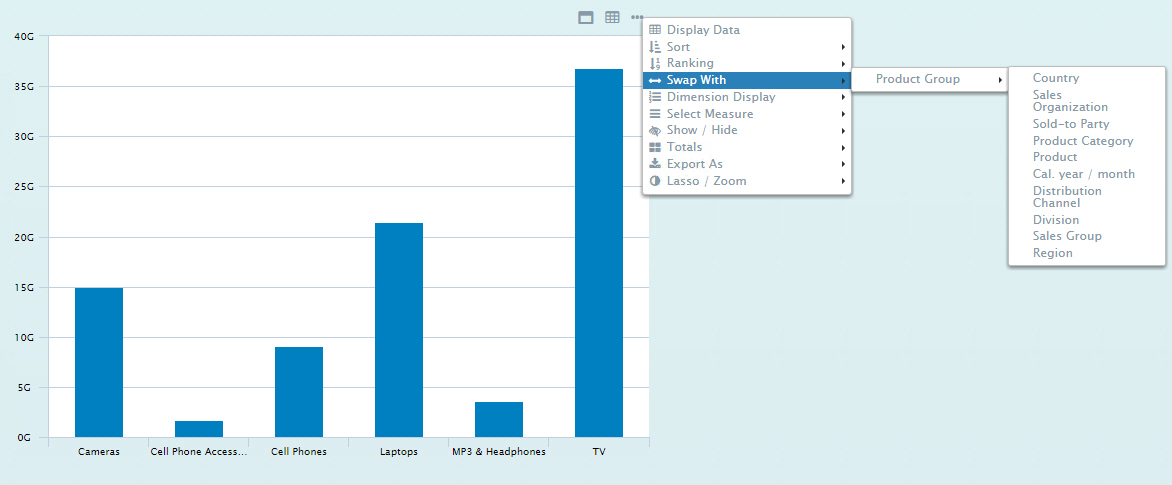Screen dimensions: 1172x485
Task: Click the maximize chart window icon
Action: coord(586,17)
